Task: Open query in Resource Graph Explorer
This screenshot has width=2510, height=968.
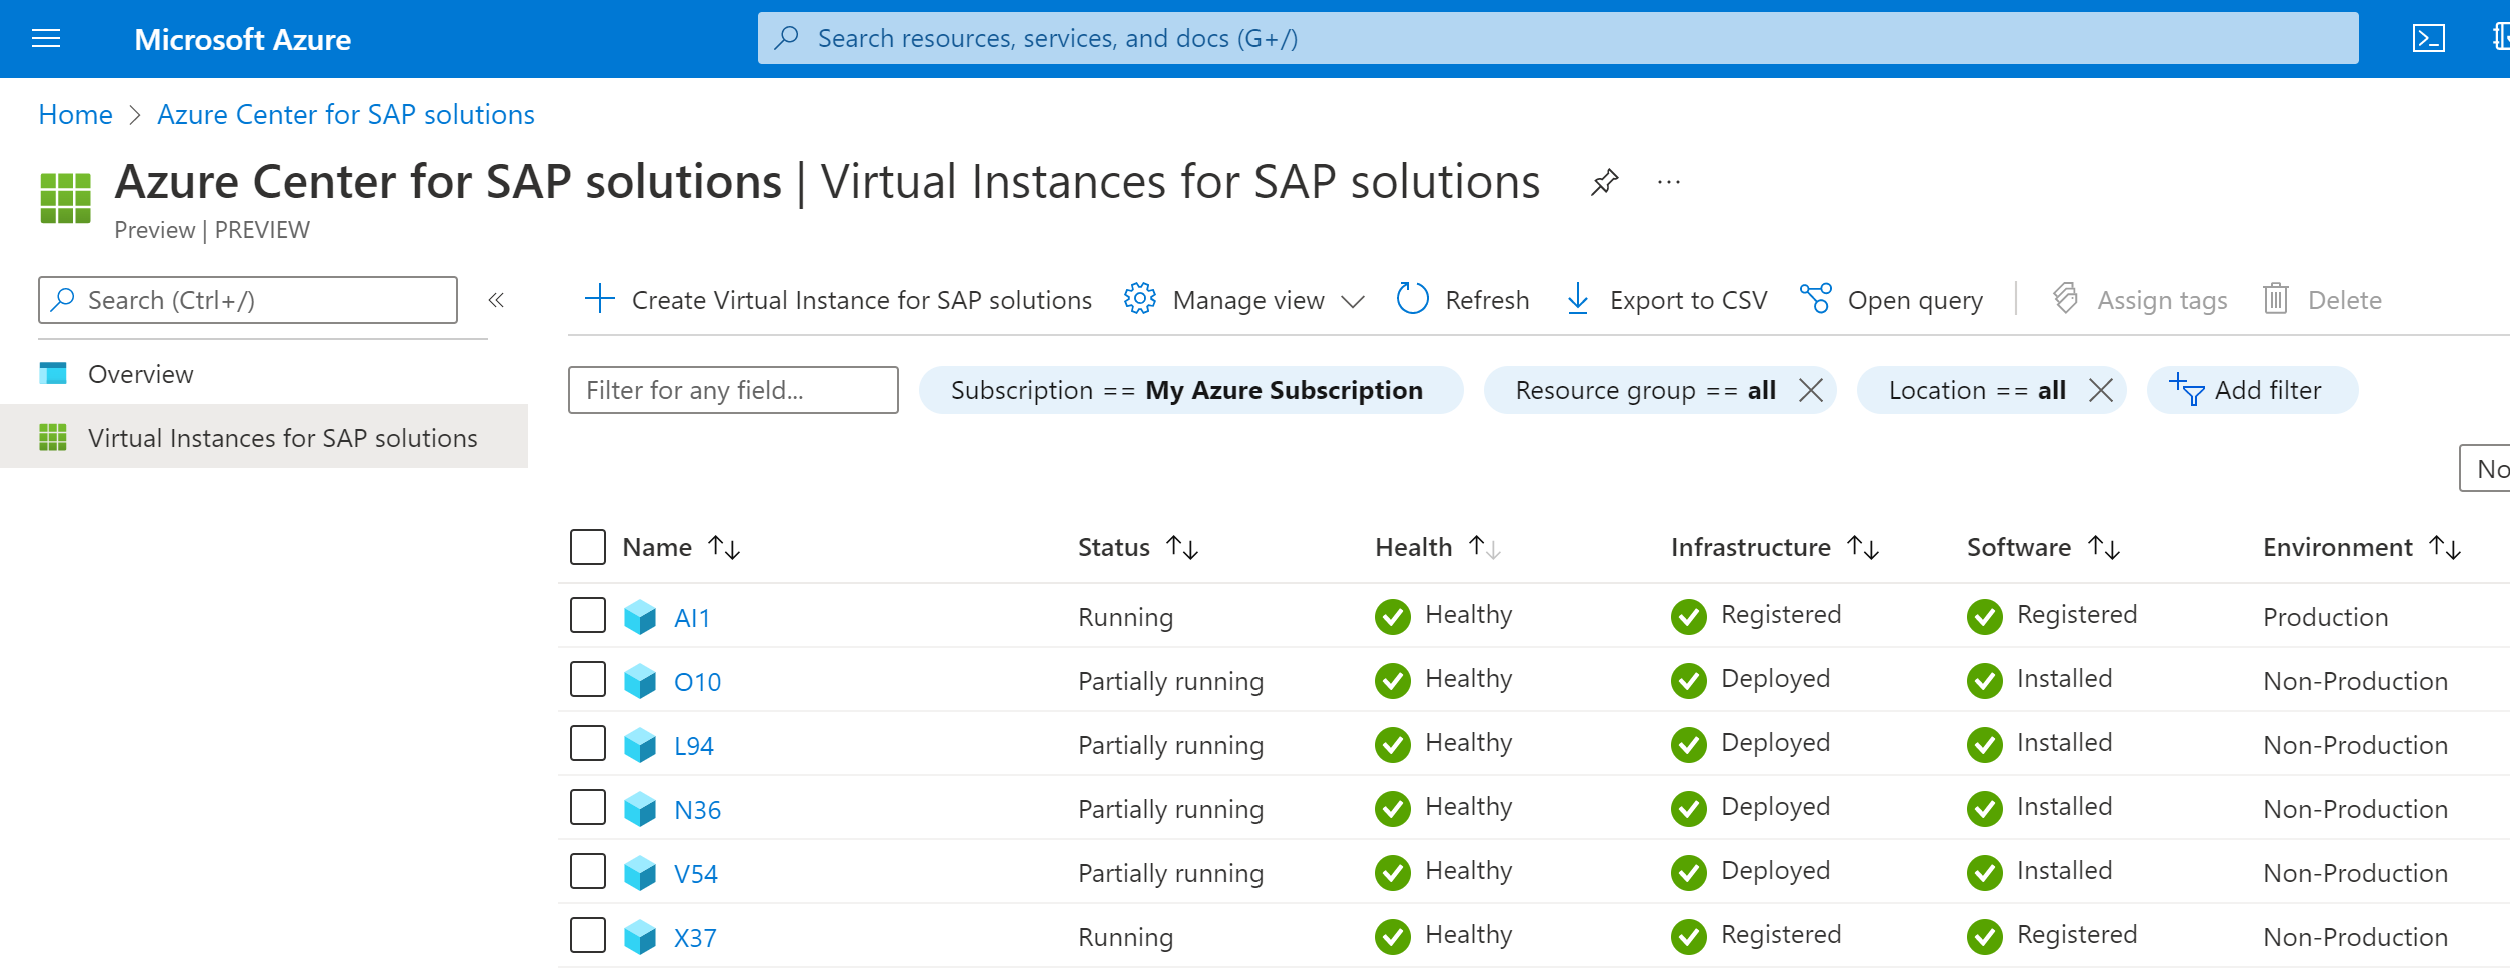Action: (x=1891, y=300)
